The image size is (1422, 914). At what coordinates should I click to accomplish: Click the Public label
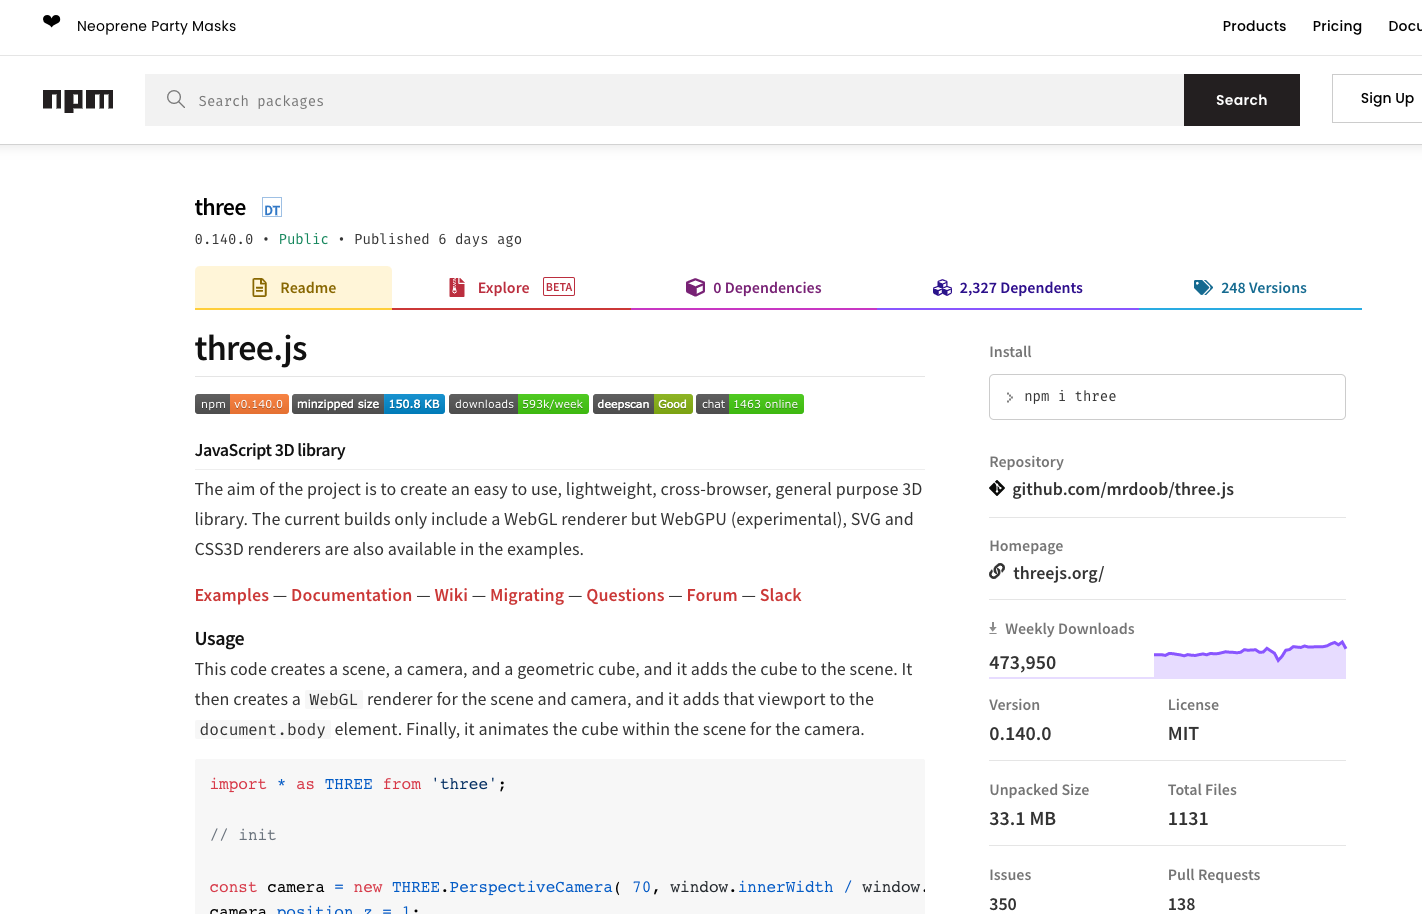point(304,239)
